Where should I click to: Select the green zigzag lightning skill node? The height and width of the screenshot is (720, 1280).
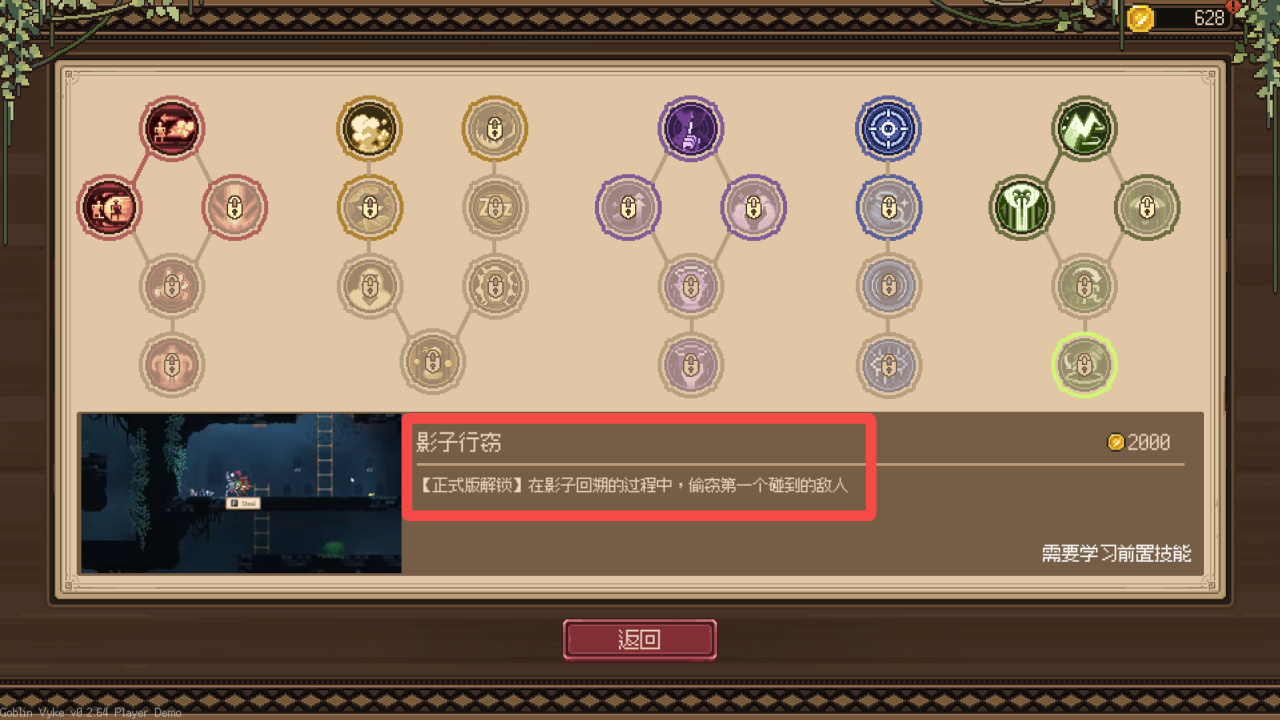1085,129
